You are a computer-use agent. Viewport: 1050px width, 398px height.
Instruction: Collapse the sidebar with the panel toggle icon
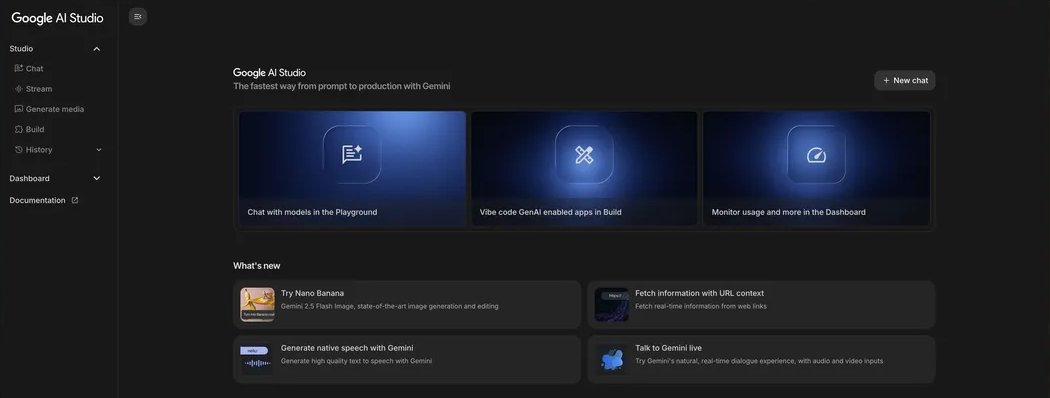(138, 17)
